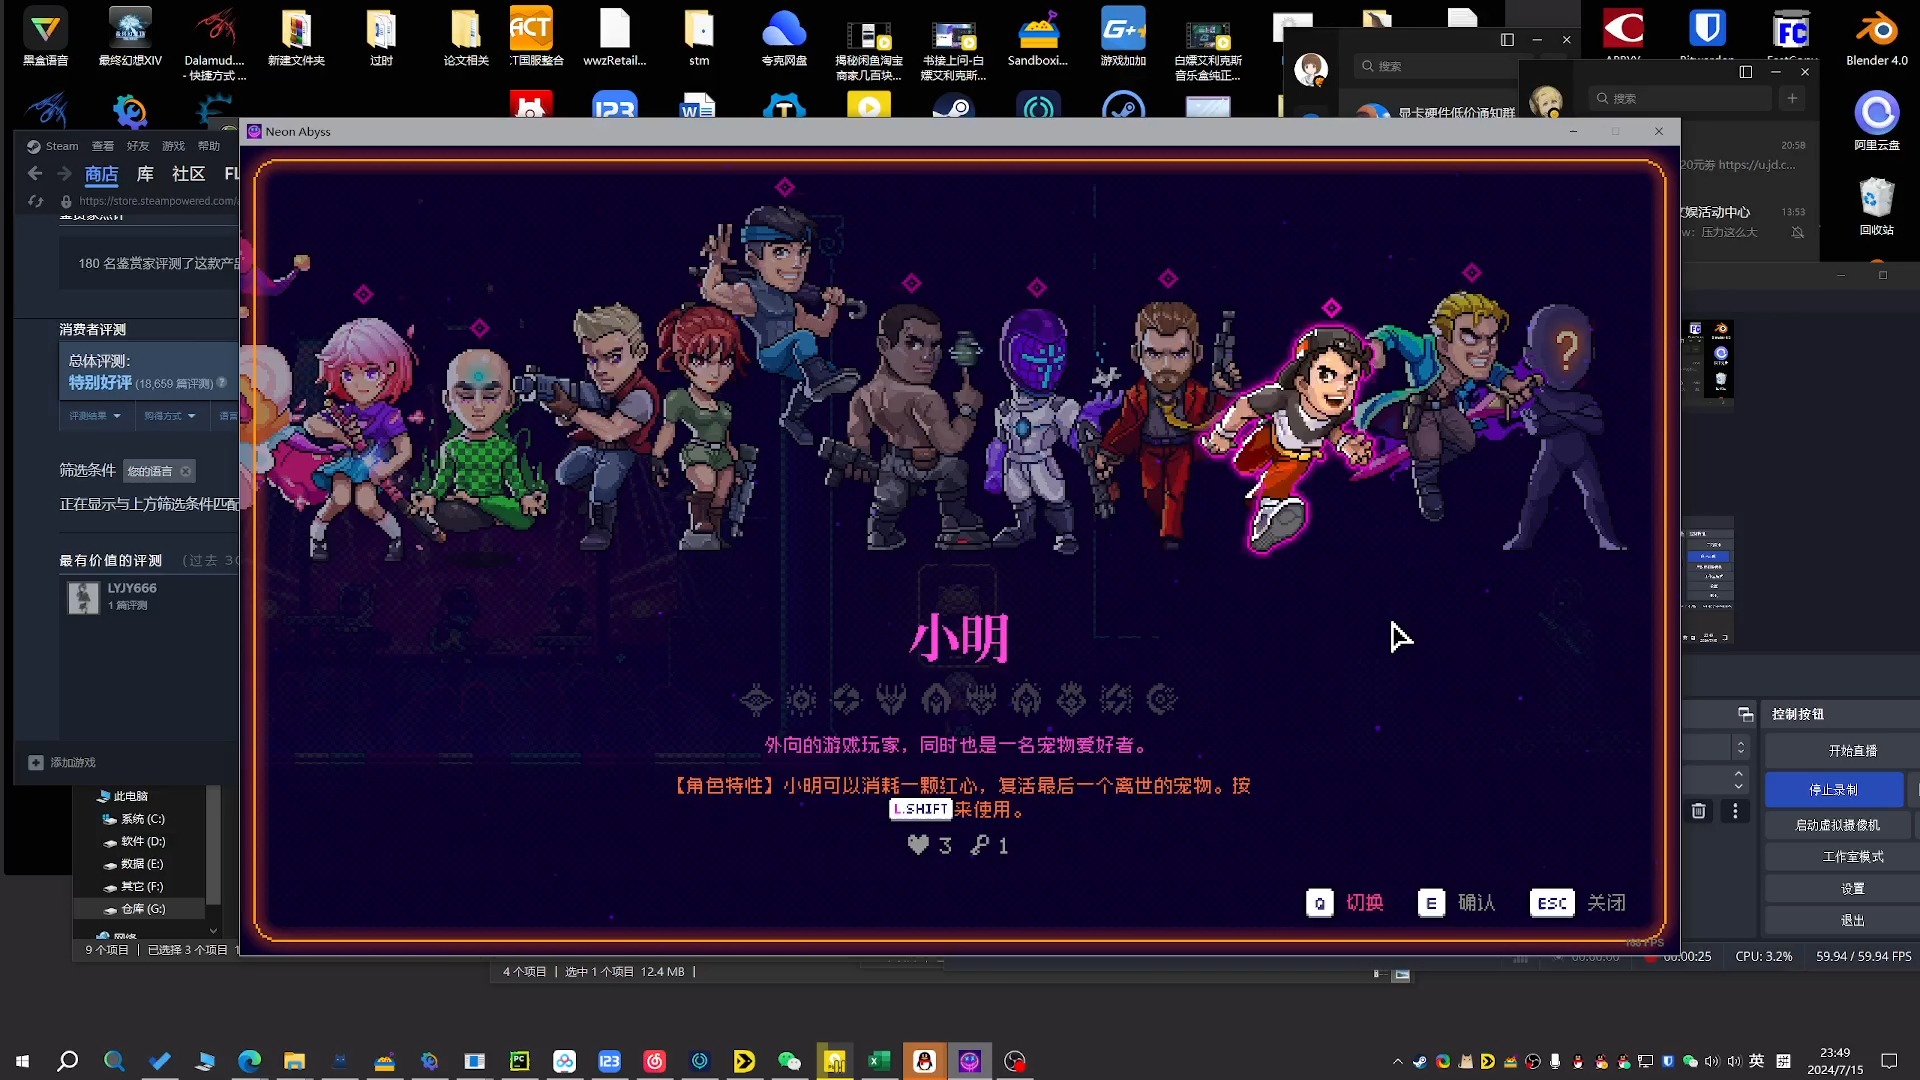Open the 社区 tab in Steam

tap(188, 174)
